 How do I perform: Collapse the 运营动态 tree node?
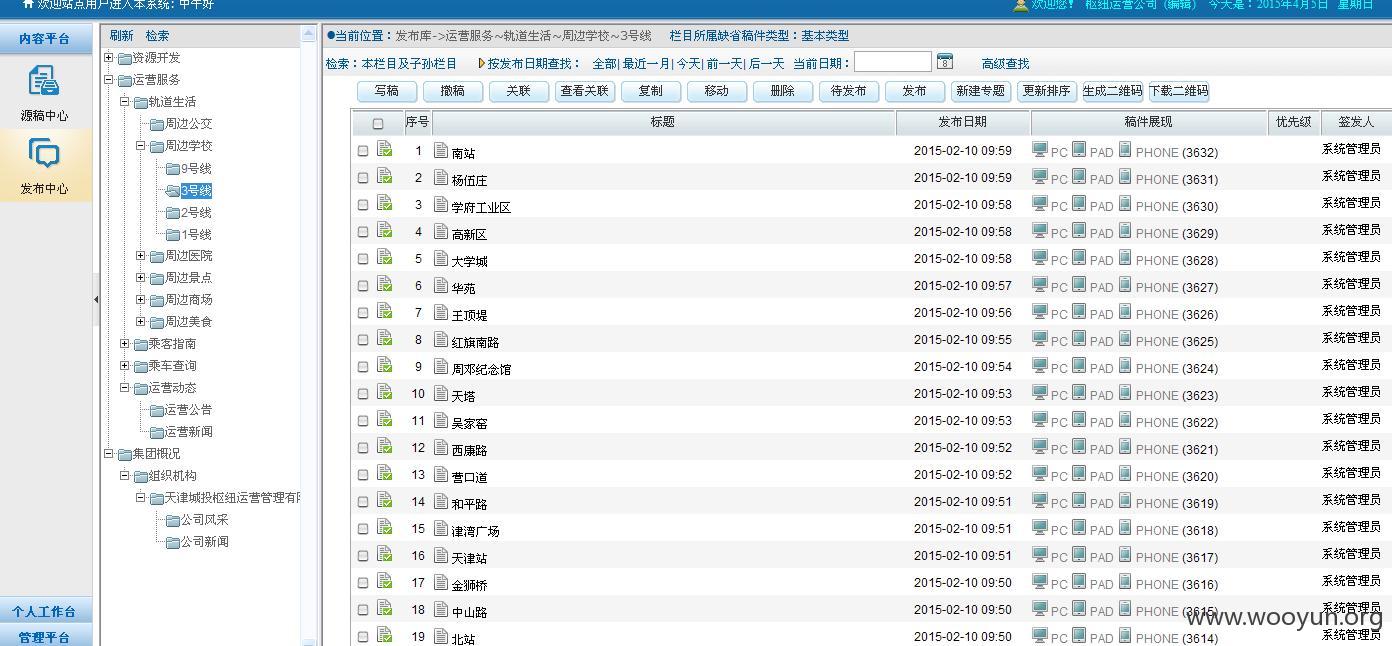coord(125,388)
